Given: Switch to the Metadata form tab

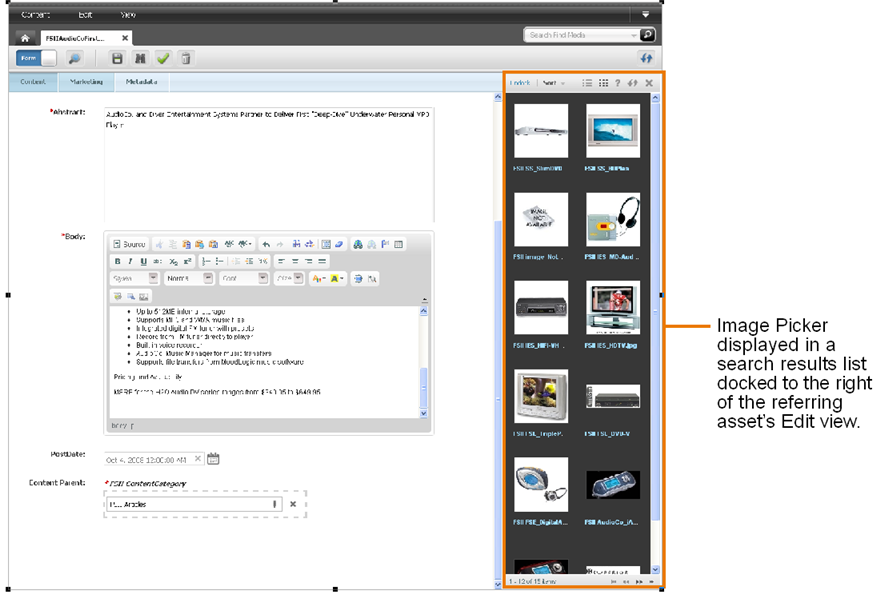Looking at the screenshot, I should click(142, 82).
